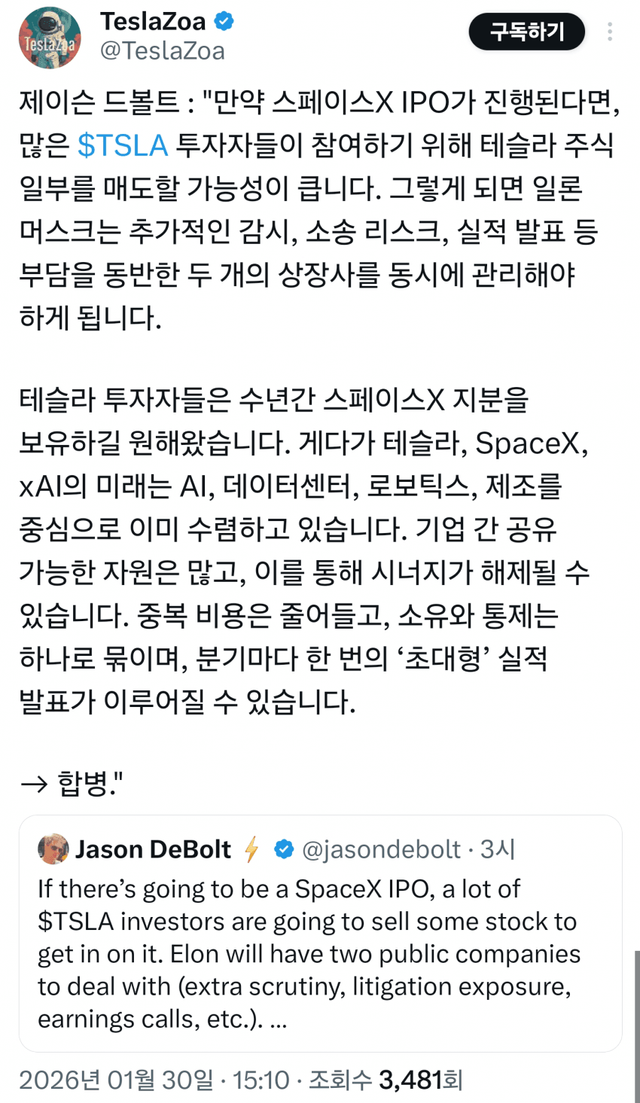Open the @TeslaZoa handle link
The height and width of the screenshot is (1103, 640).
tap(162, 51)
